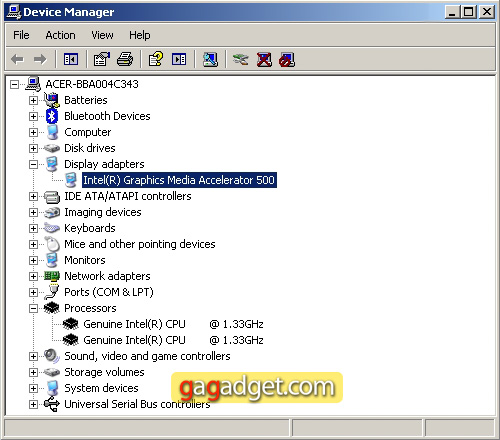Select the Display adapters label
This screenshot has width=500, height=440.
[x=104, y=164]
